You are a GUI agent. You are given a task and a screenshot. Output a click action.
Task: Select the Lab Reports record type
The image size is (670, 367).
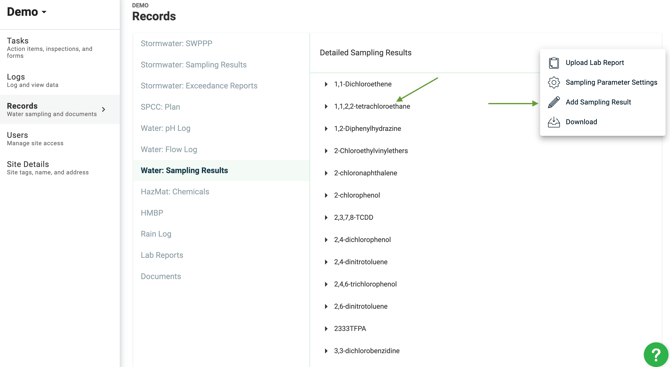coord(162,255)
